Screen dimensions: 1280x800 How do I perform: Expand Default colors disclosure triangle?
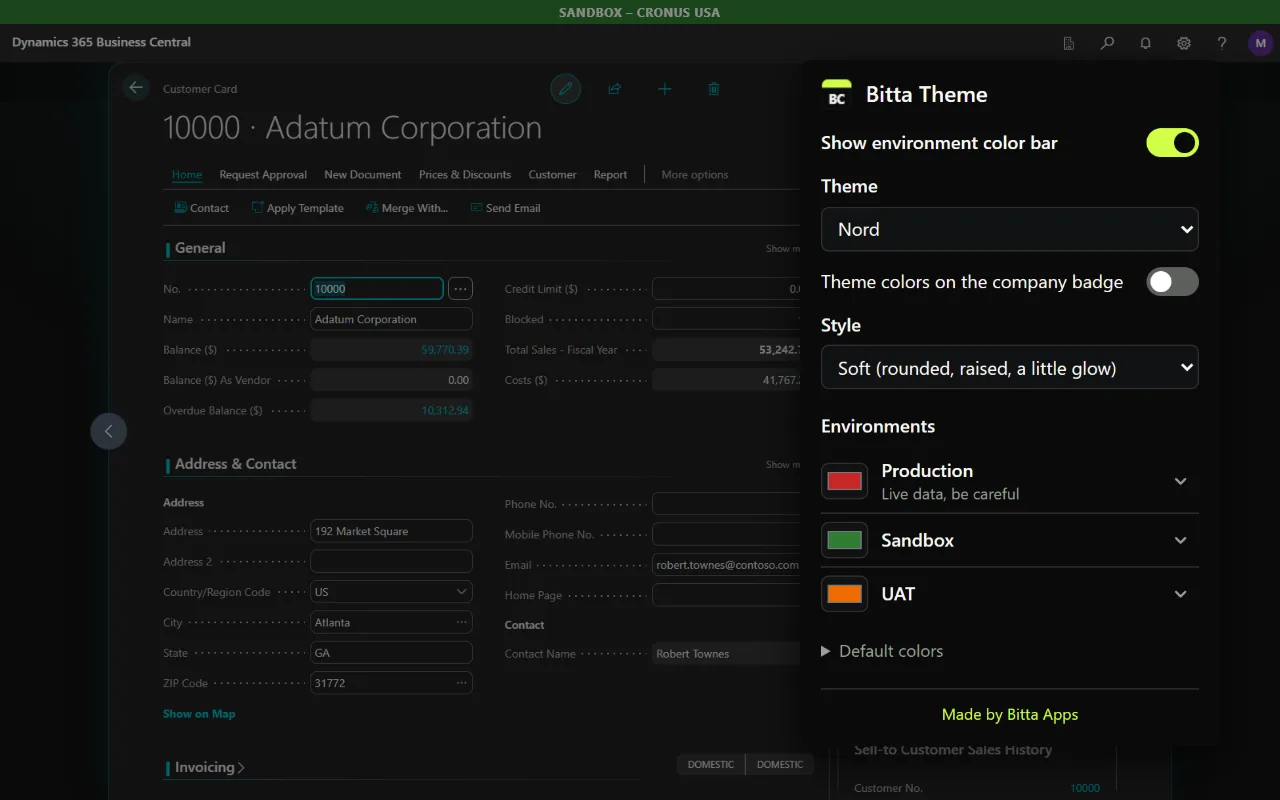[x=826, y=651]
